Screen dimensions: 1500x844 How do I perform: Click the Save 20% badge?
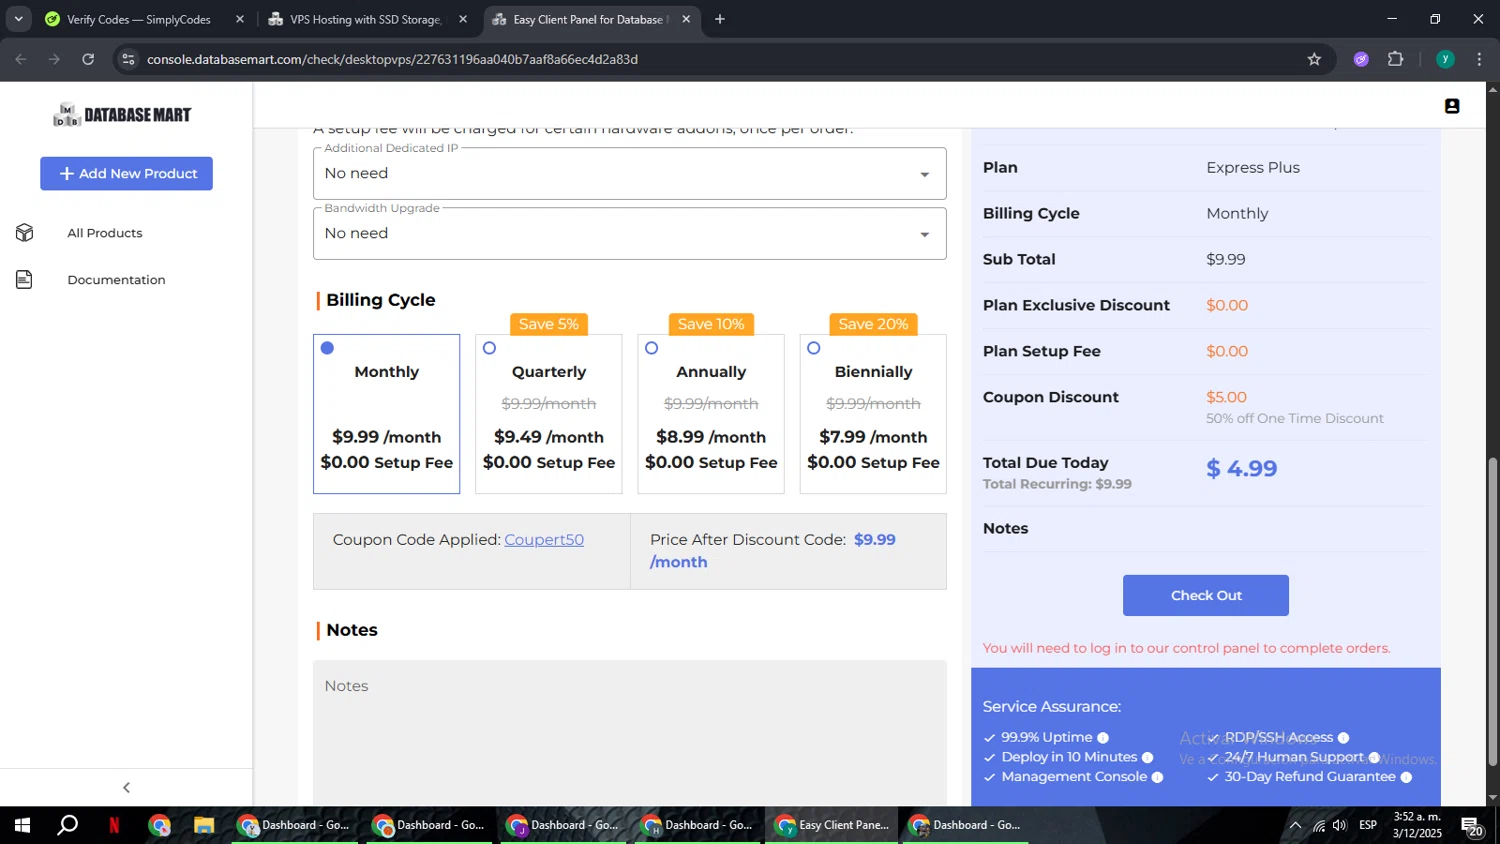coord(873,324)
